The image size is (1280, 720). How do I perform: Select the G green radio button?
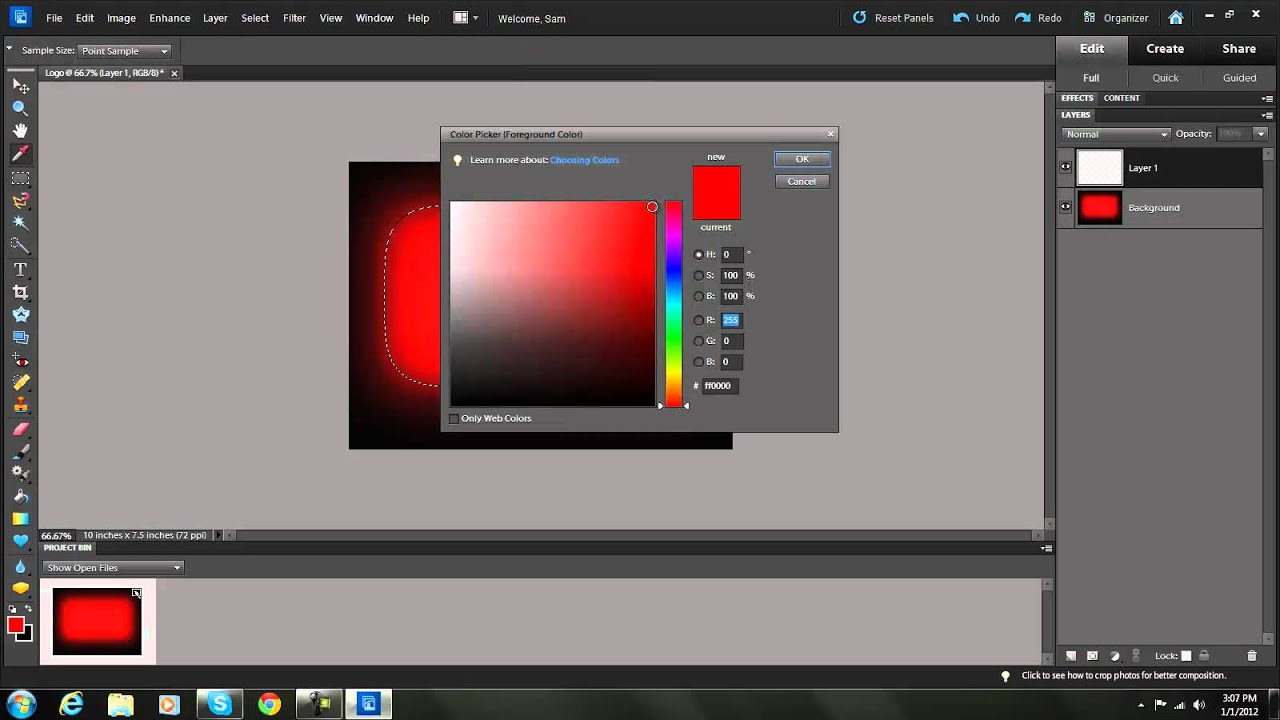tap(699, 341)
